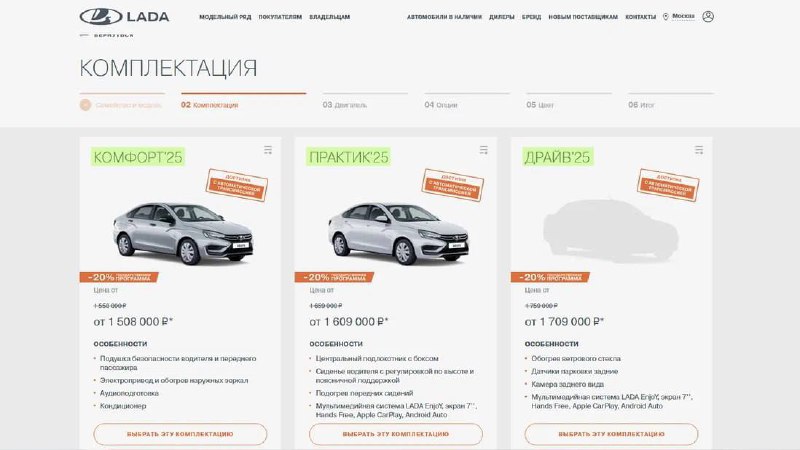Viewport: 800px width, 450px height.
Task: Go to the 03 Двигатель step
Action: coord(344,105)
